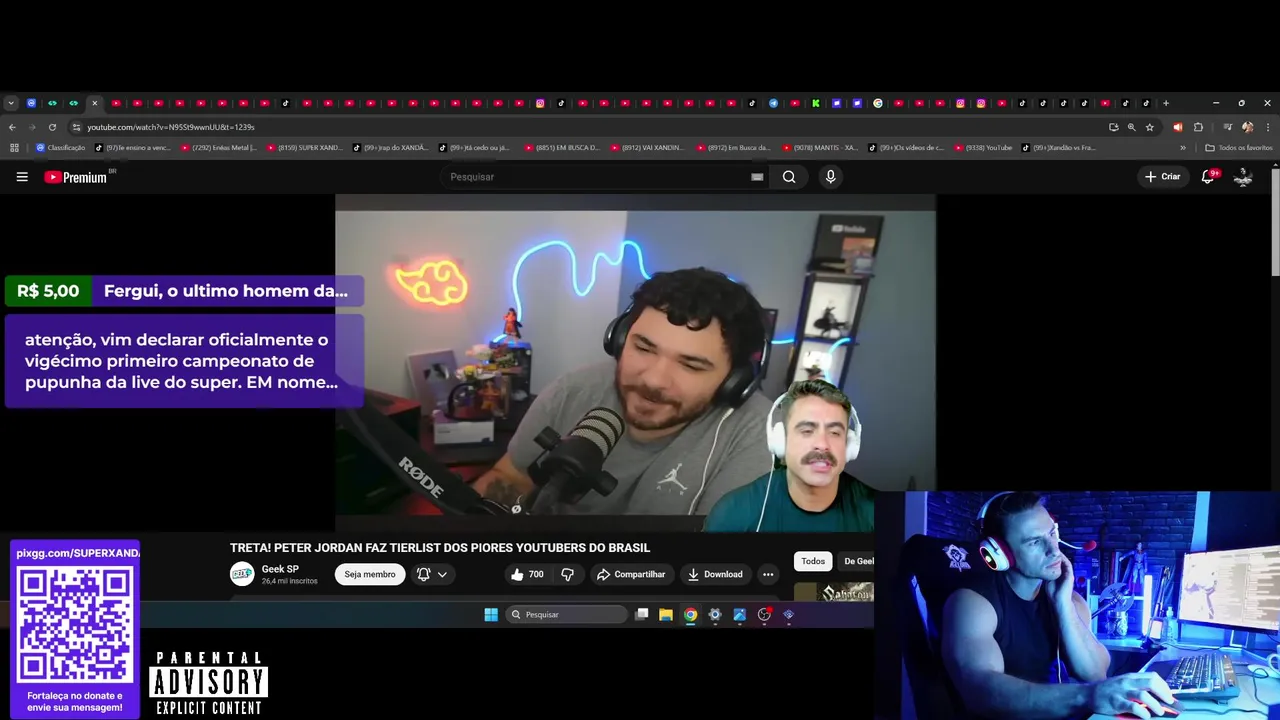Click the install/cast icon in address bar
1280x720 pixels.
coord(1113,127)
